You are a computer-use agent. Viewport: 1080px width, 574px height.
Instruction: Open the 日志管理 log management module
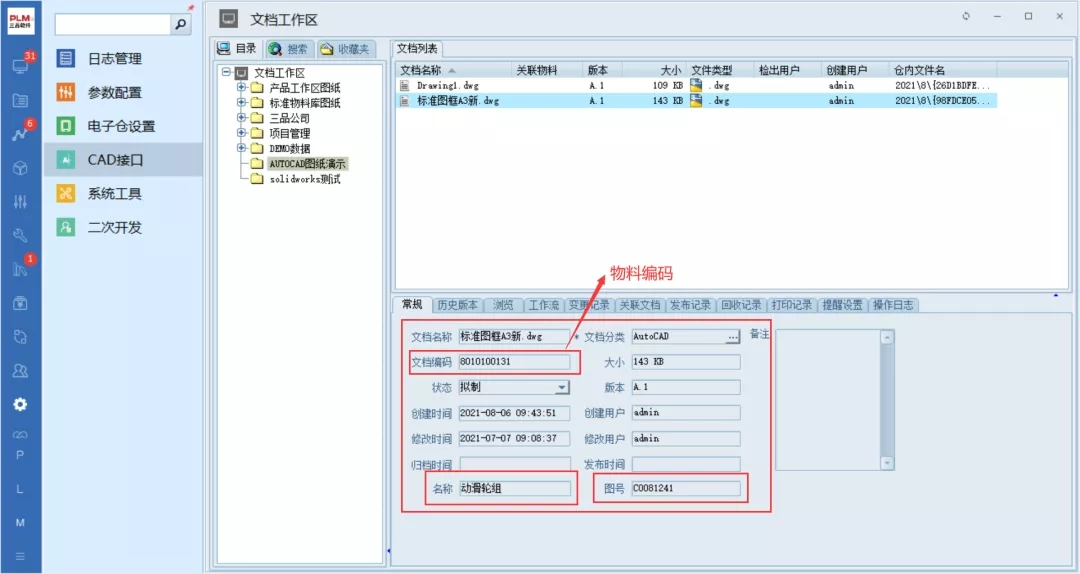coord(114,59)
